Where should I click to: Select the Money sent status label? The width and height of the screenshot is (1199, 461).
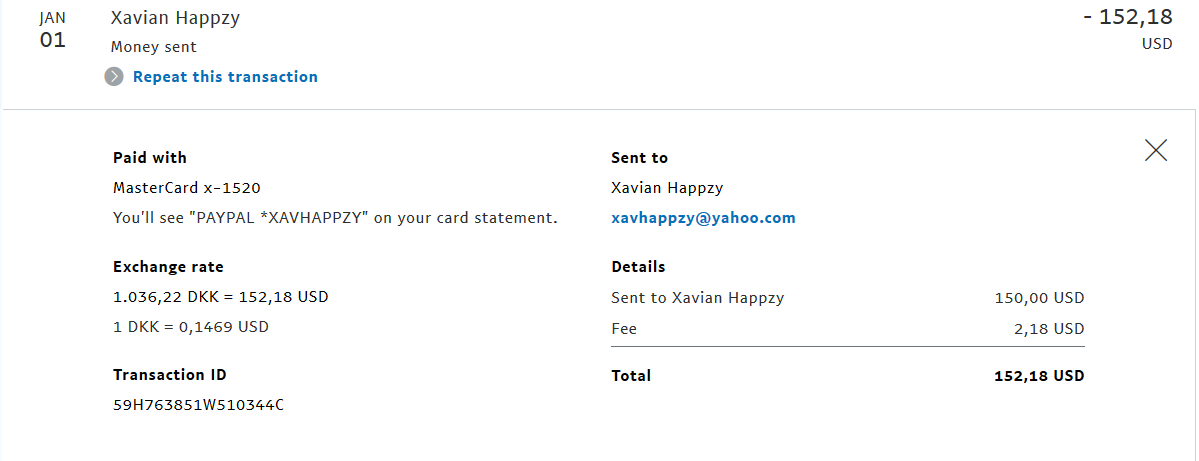click(154, 47)
